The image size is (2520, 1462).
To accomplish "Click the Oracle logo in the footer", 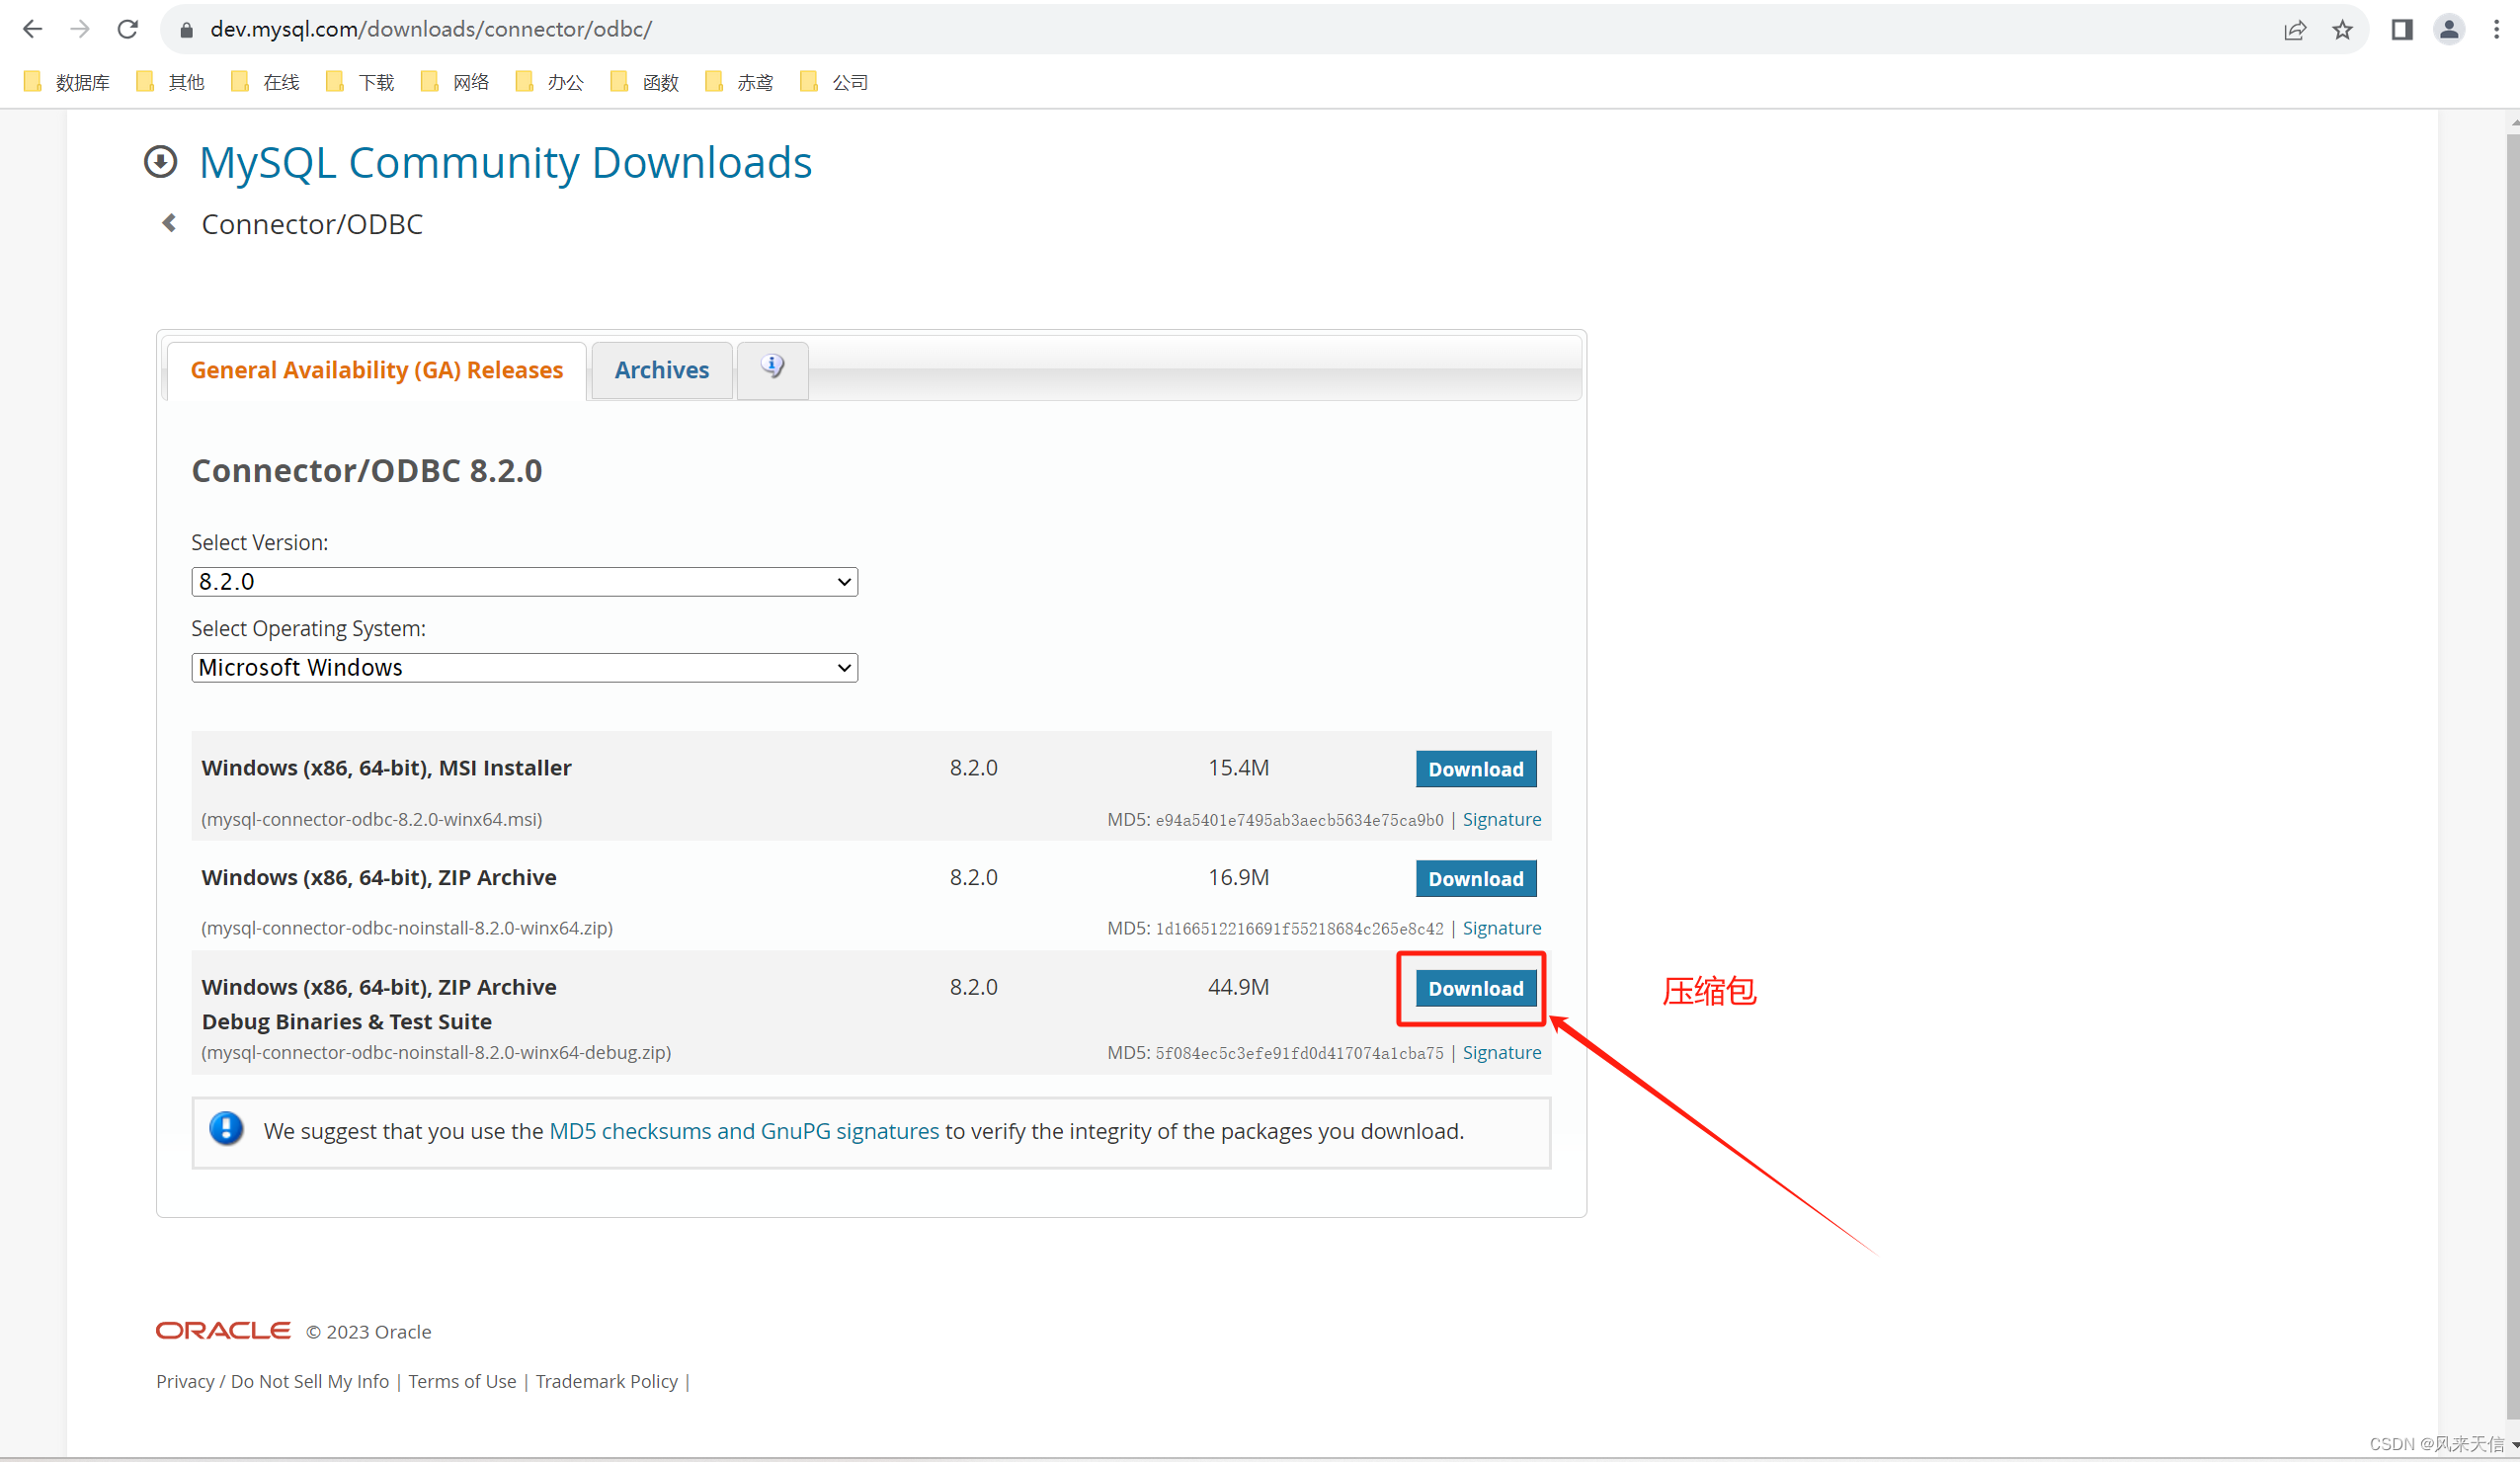I will tap(222, 1330).
